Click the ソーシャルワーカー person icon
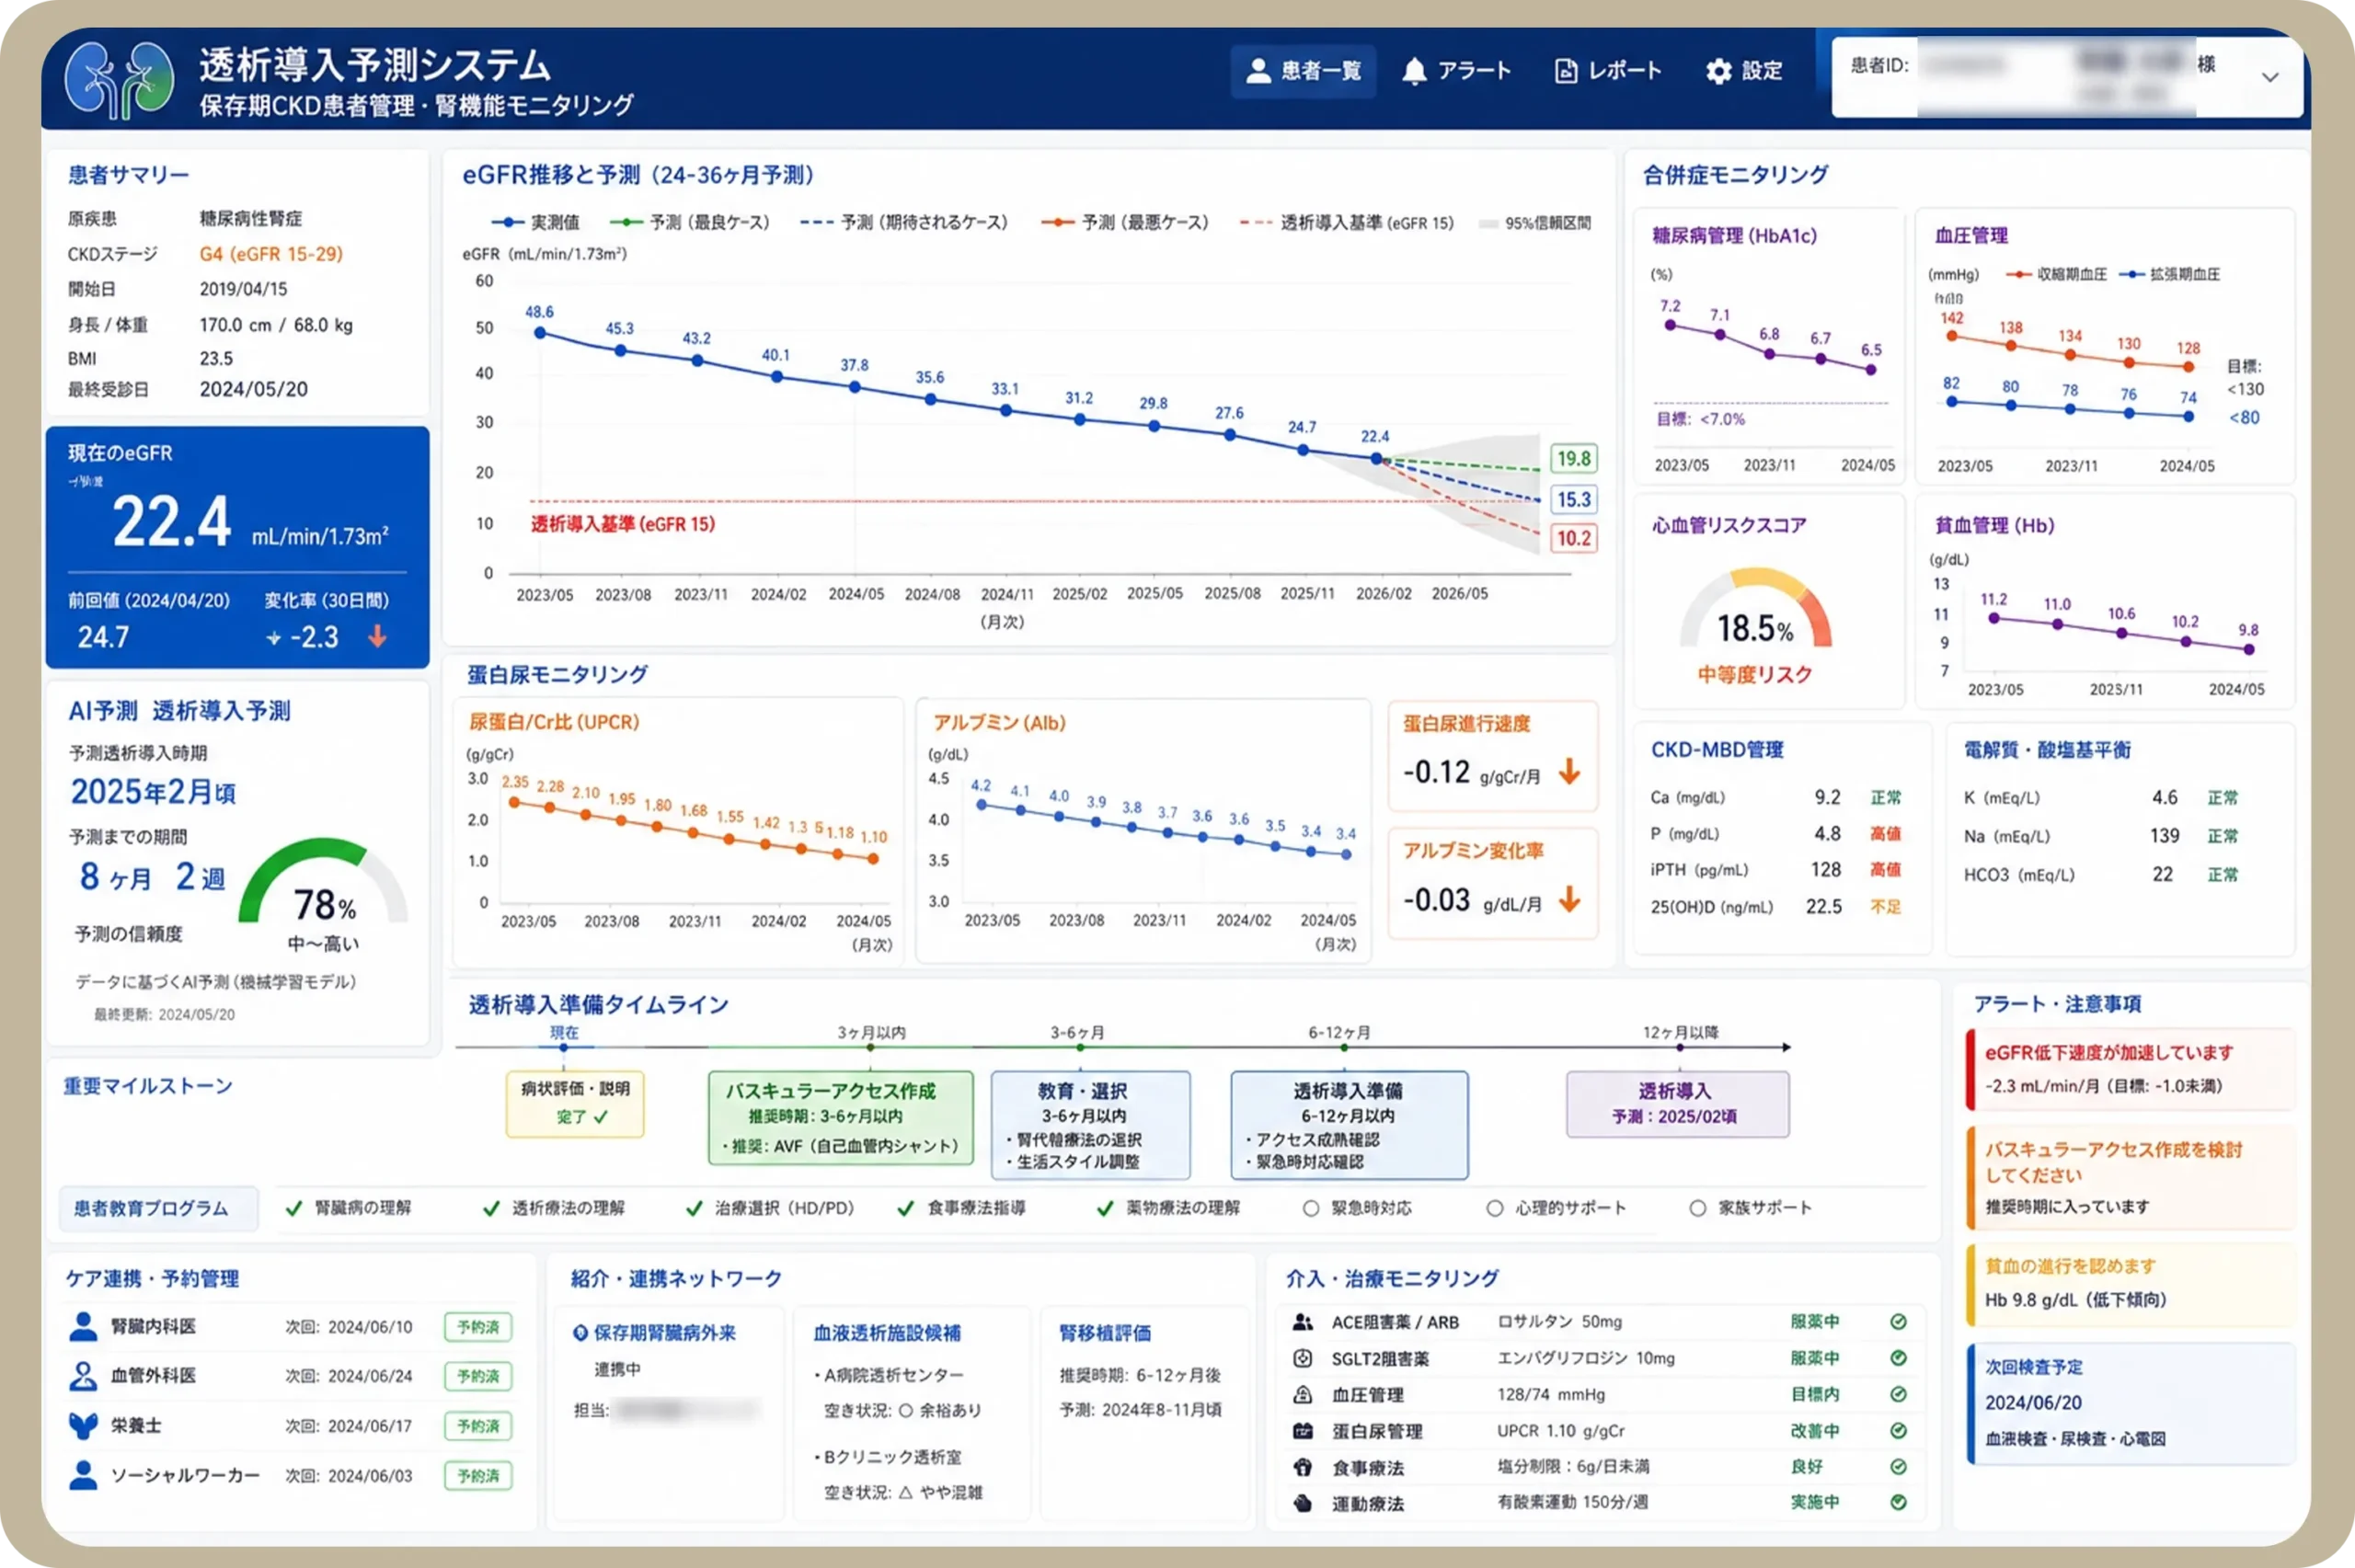The image size is (2355, 1568). click(83, 1475)
